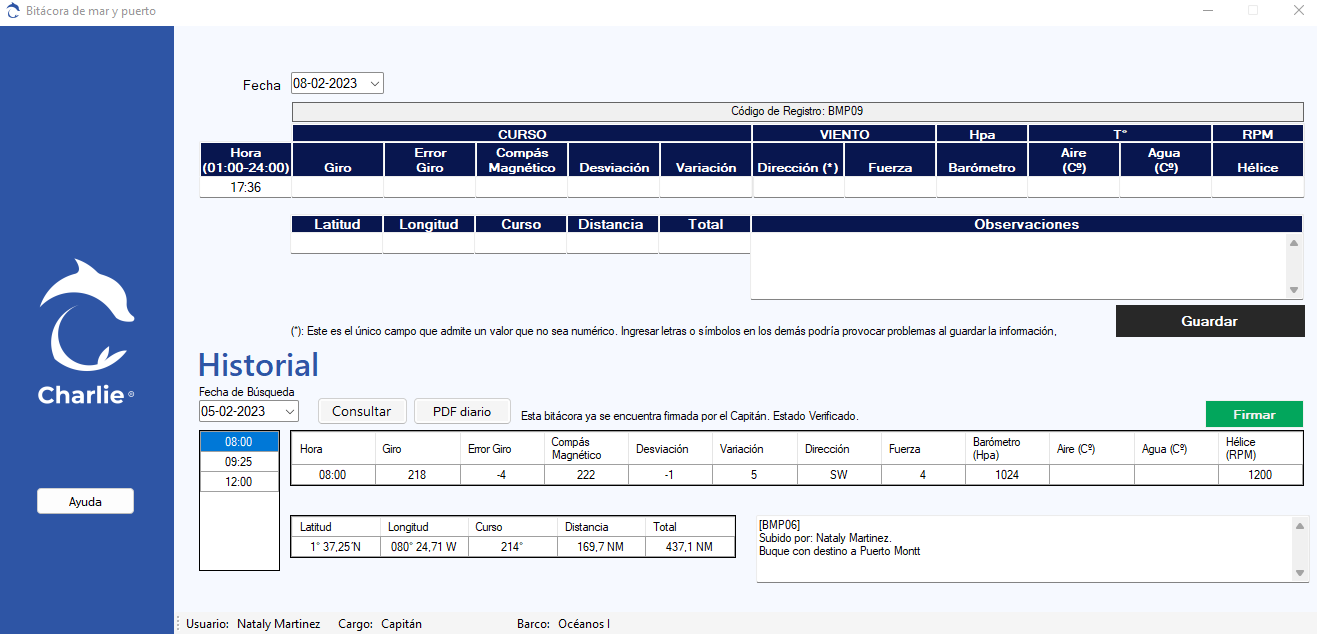
Task: Choose the 12:00 history entry
Action: [x=238, y=482]
